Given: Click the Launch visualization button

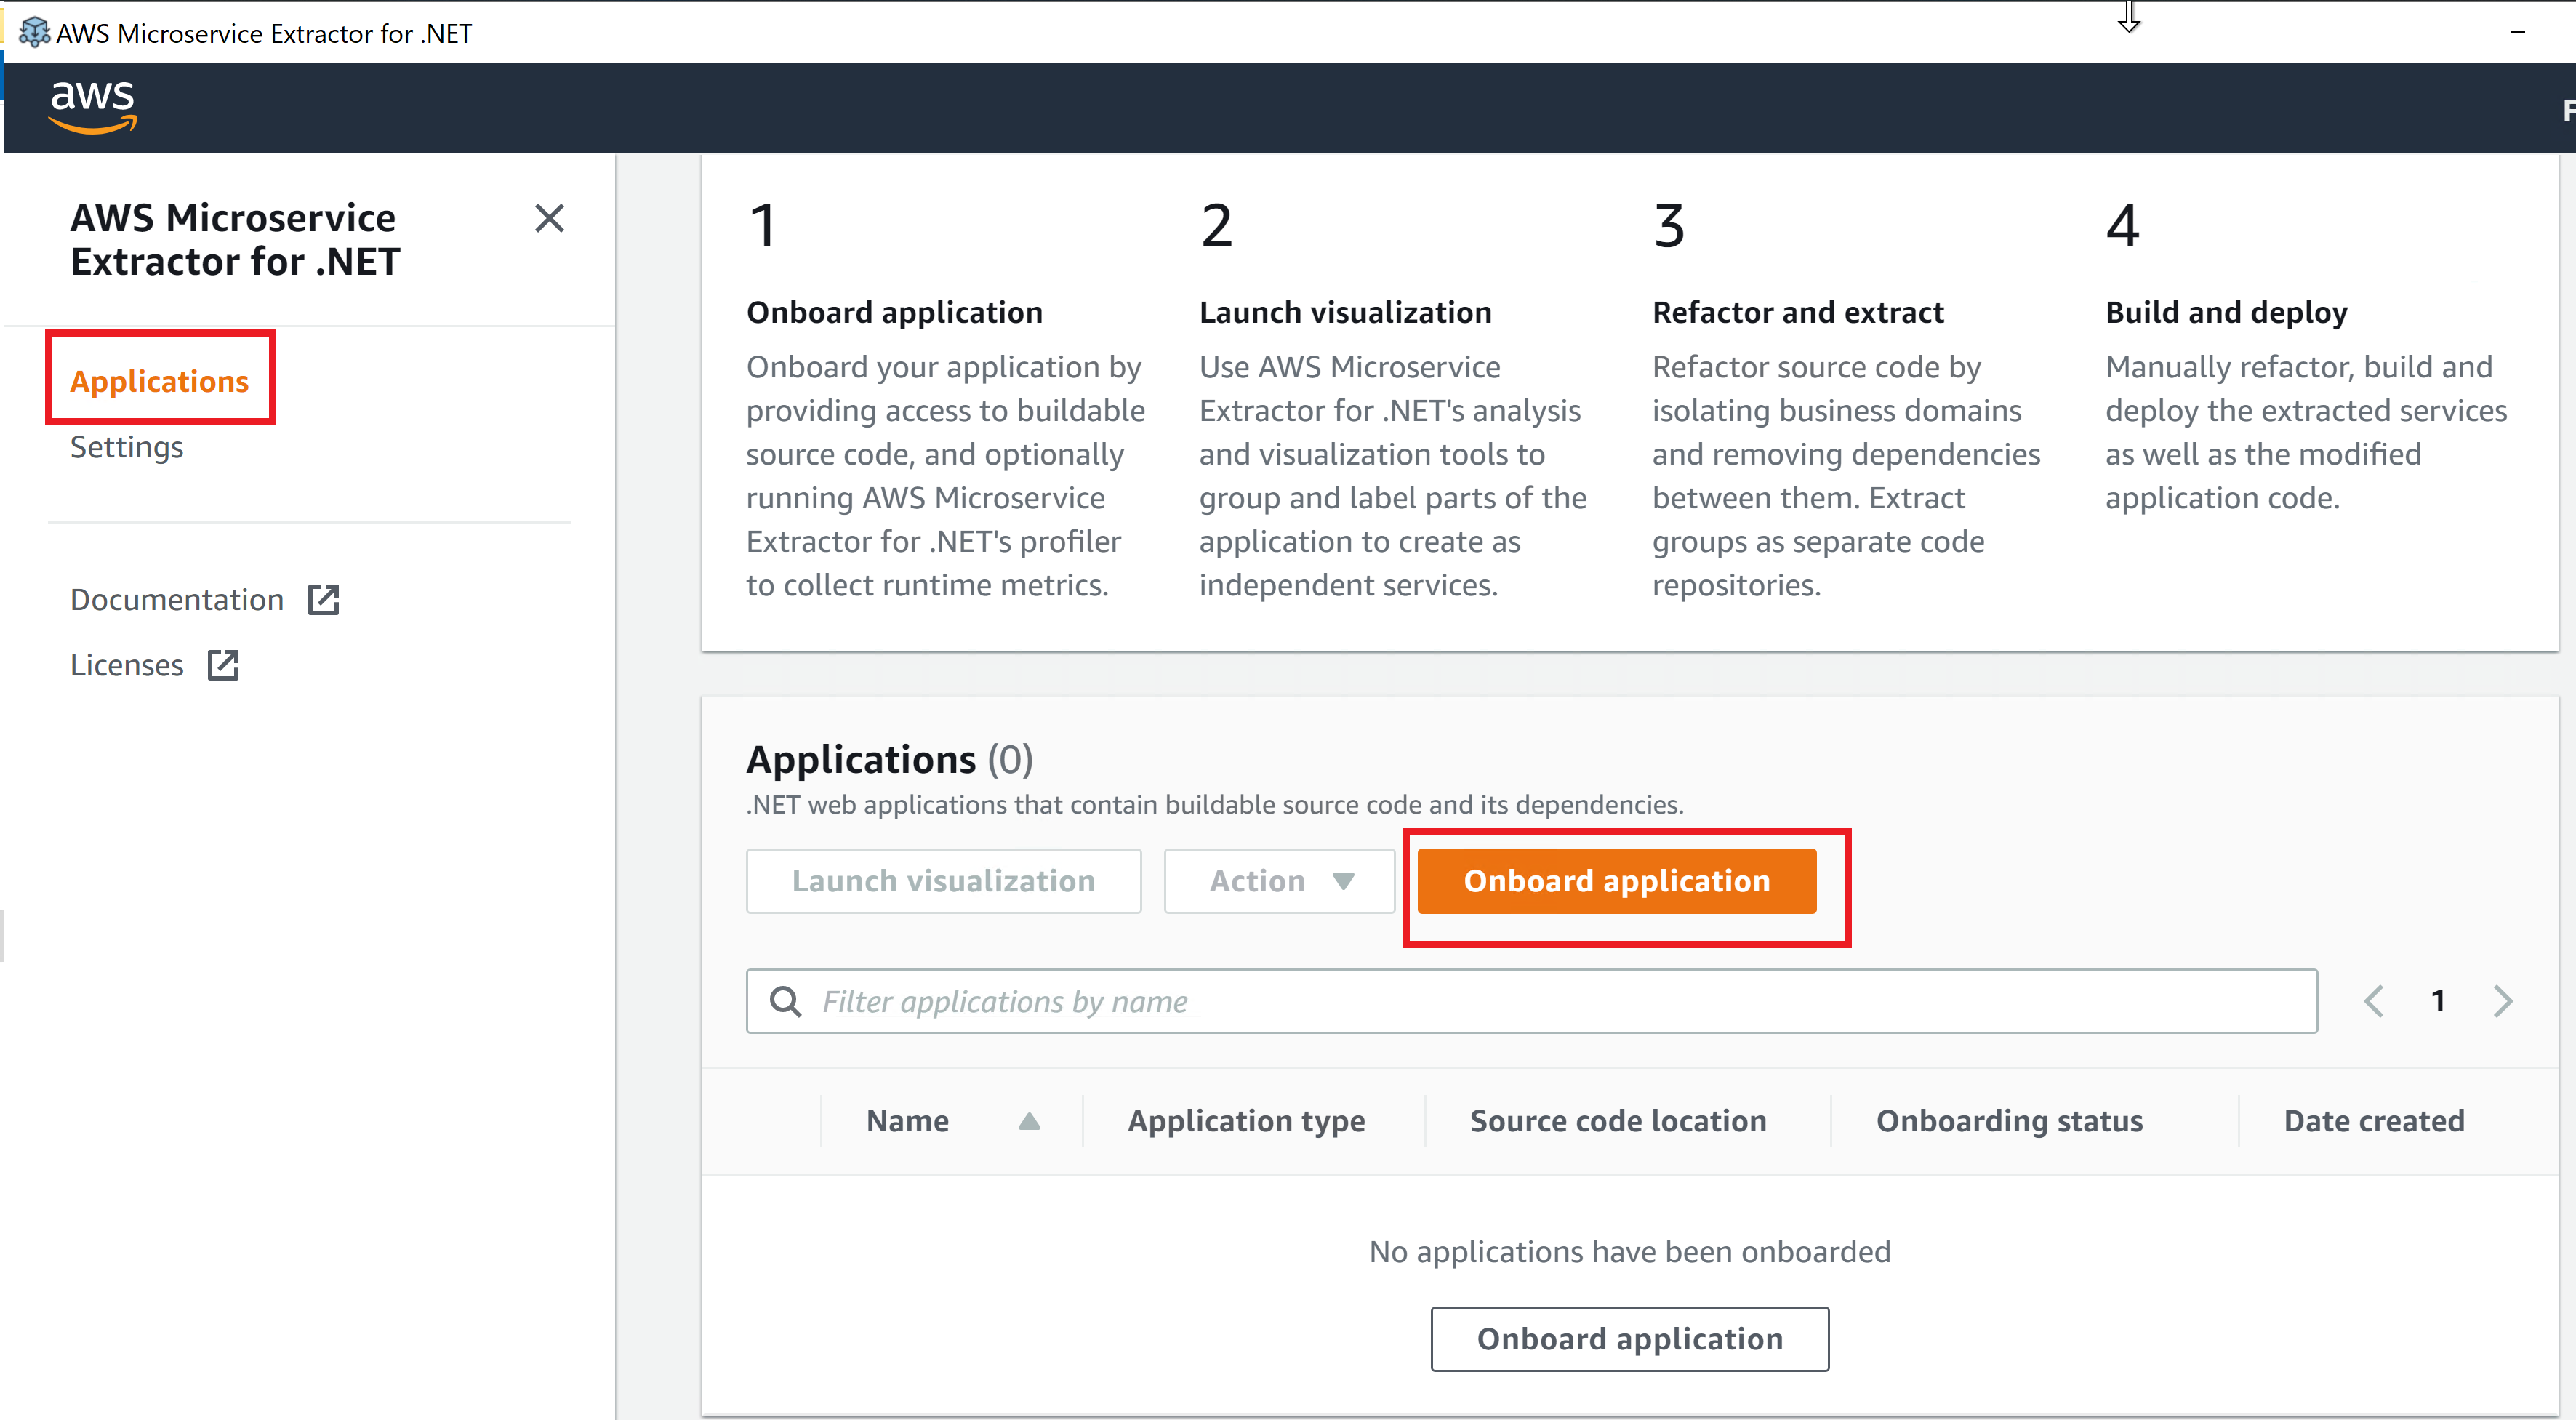Looking at the screenshot, I should pos(943,881).
